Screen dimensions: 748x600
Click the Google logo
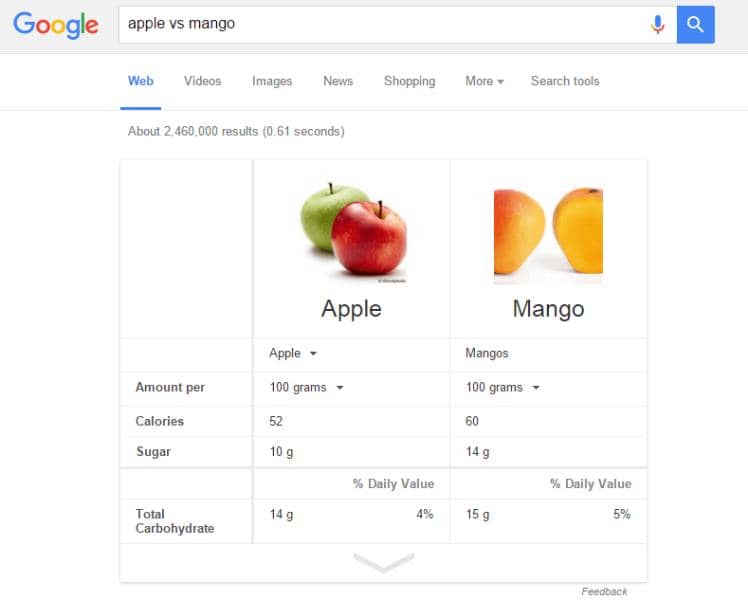click(x=56, y=25)
